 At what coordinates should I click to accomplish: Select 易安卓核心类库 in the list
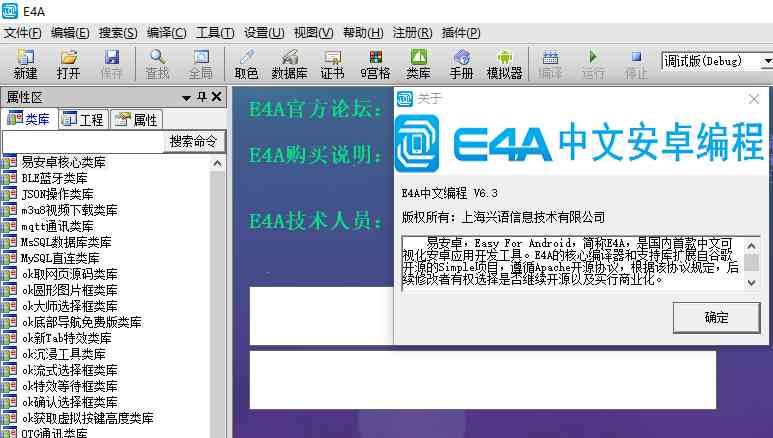coord(64,162)
